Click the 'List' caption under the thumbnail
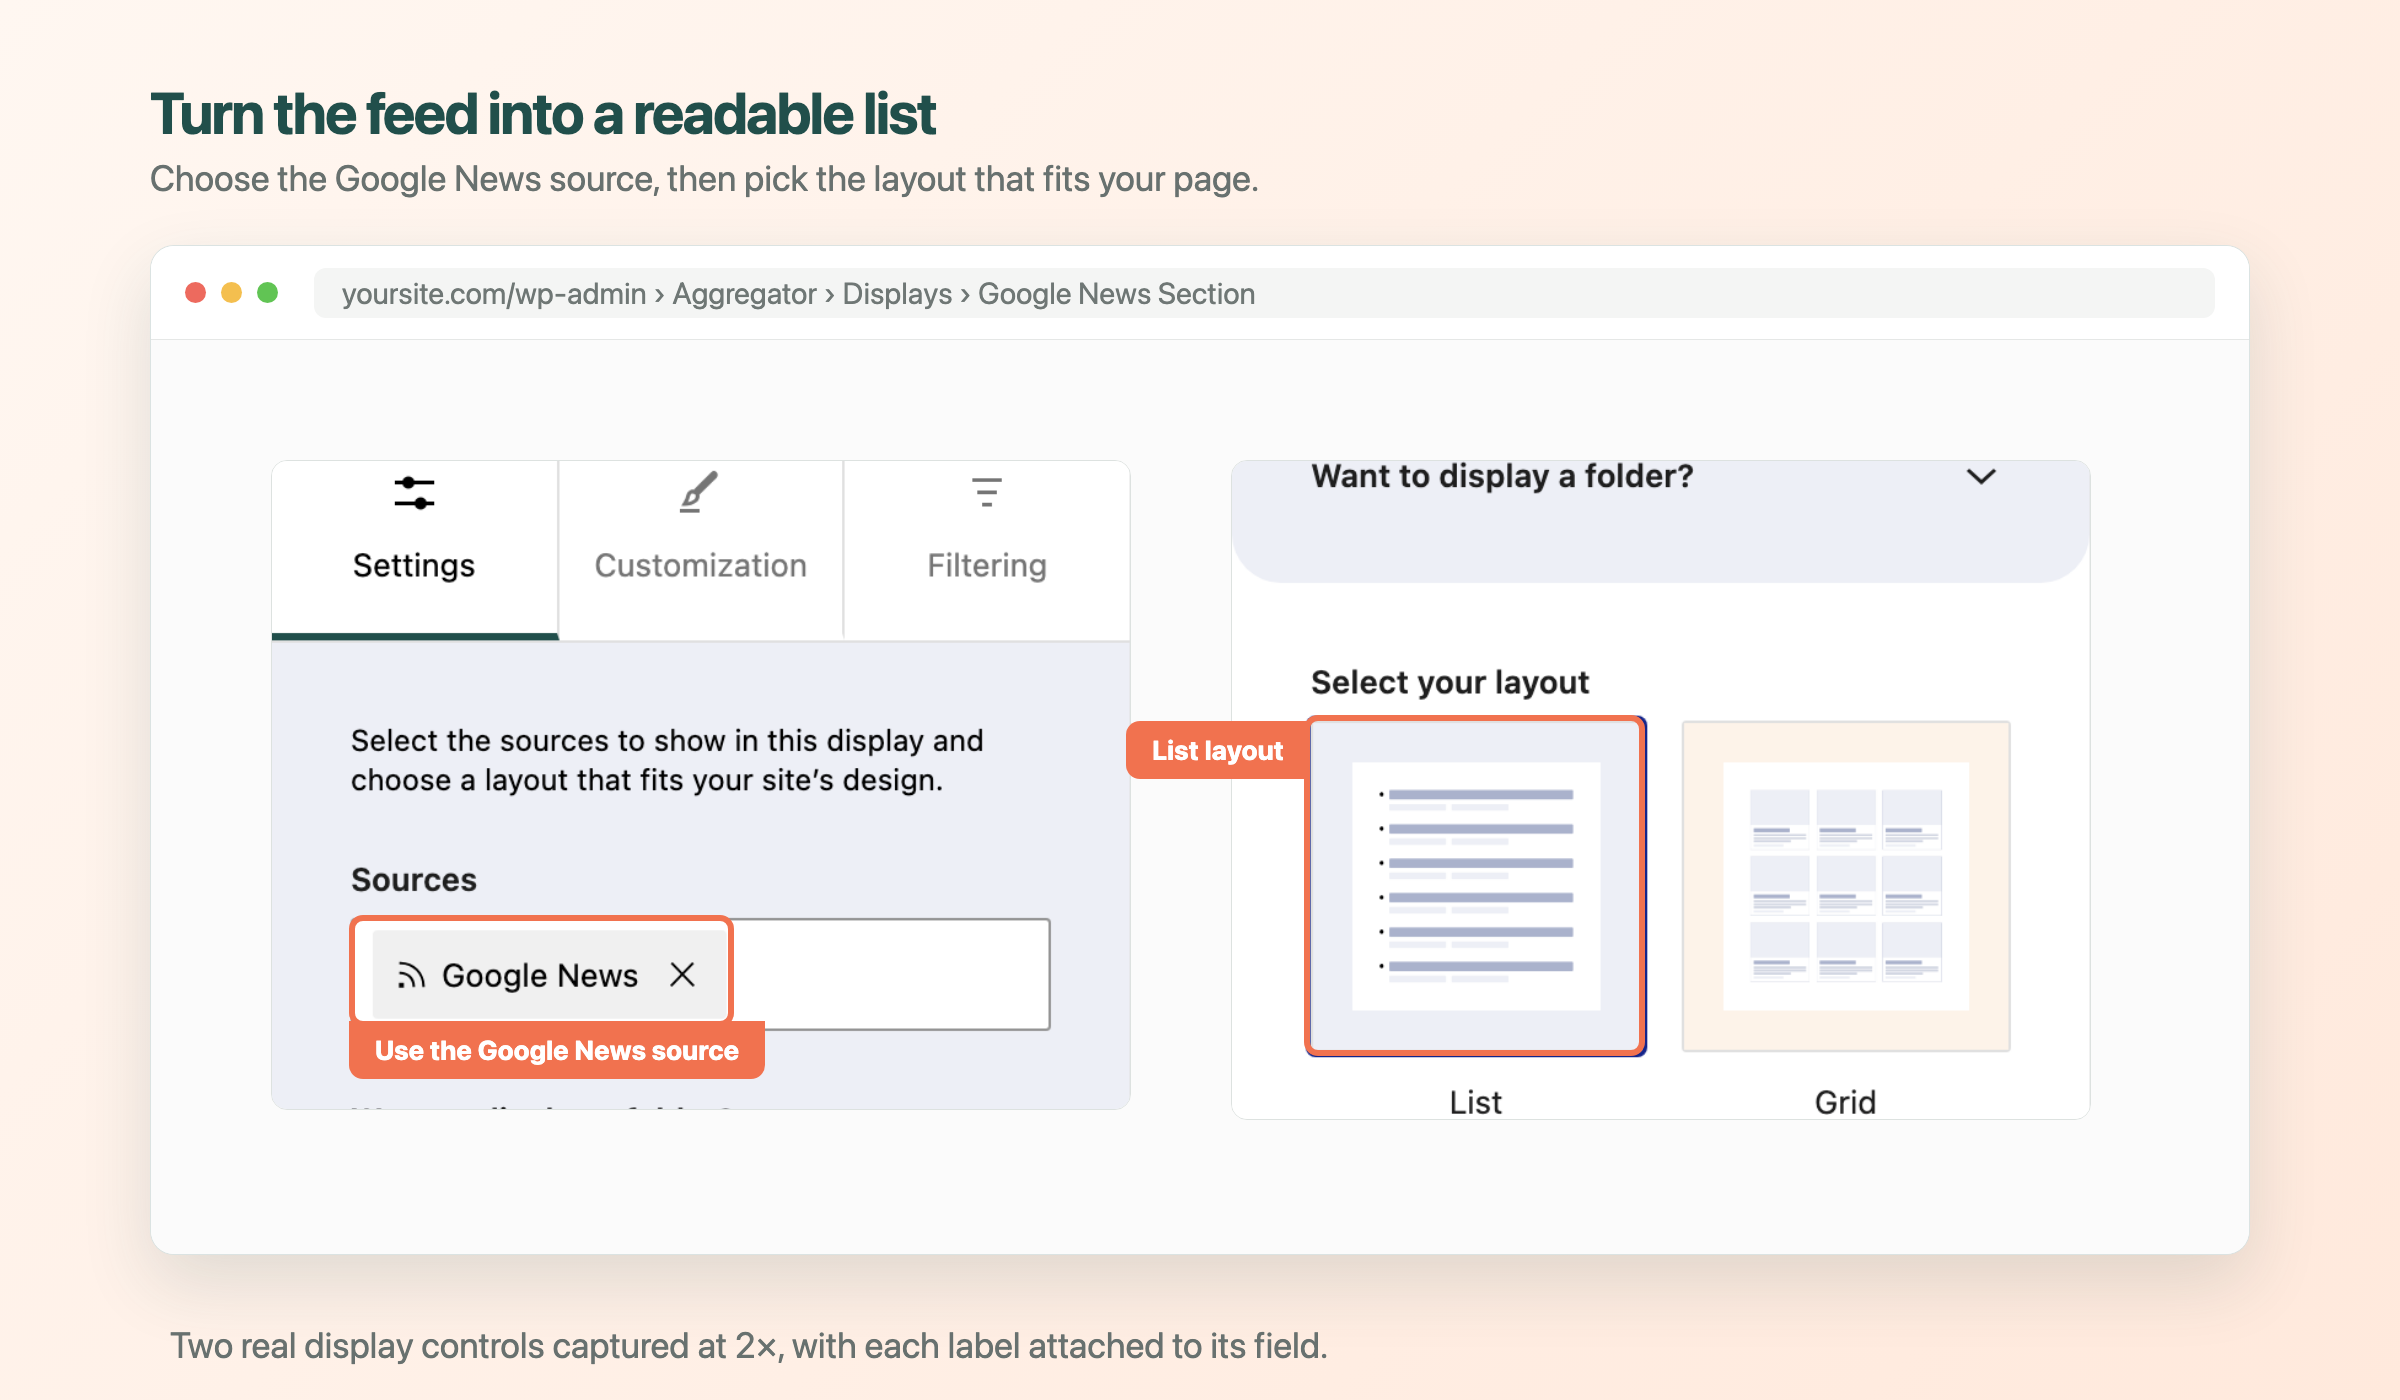Screen dimensions: 2400x1400 1476,1102
